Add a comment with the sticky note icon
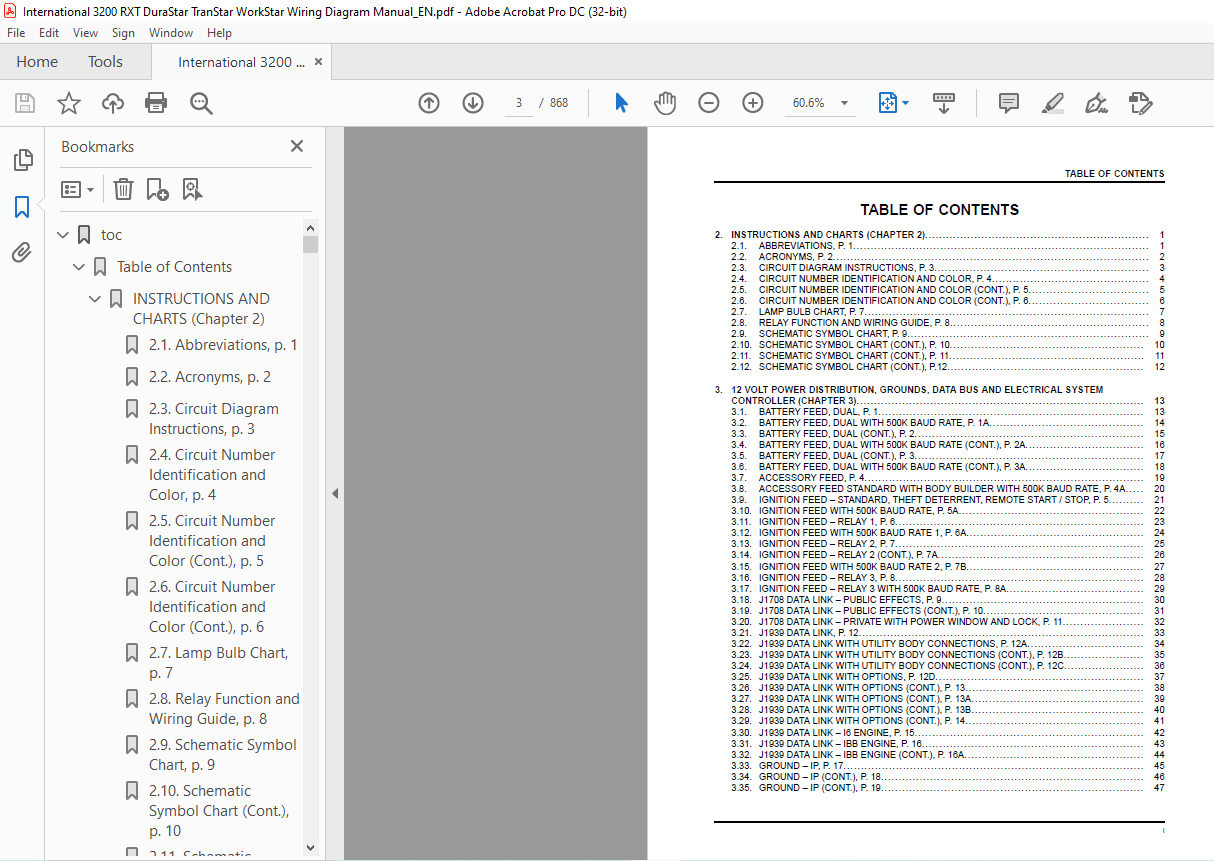This screenshot has width=1214, height=861. click(x=1009, y=103)
